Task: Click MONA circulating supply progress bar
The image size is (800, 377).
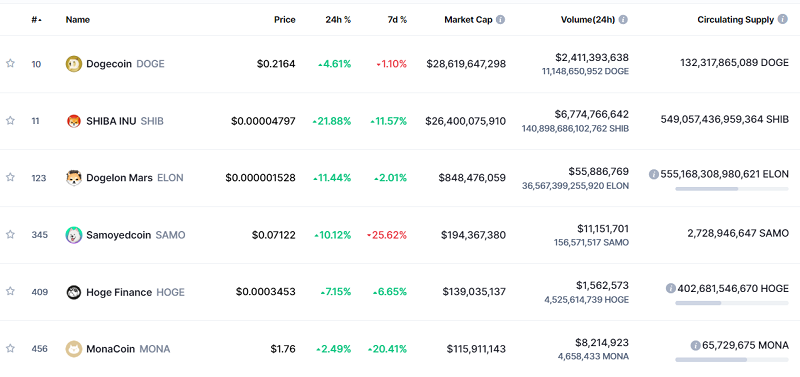Action: 732,360
